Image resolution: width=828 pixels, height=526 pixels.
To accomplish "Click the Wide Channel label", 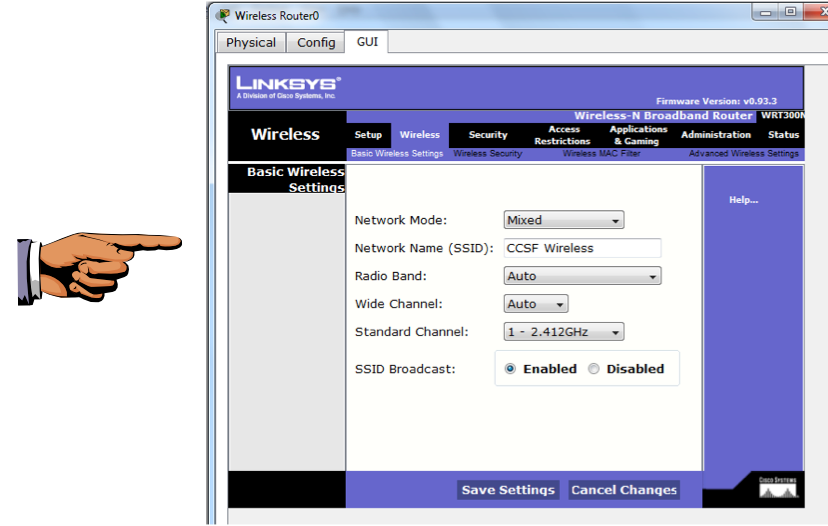I will [x=399, y=304].
